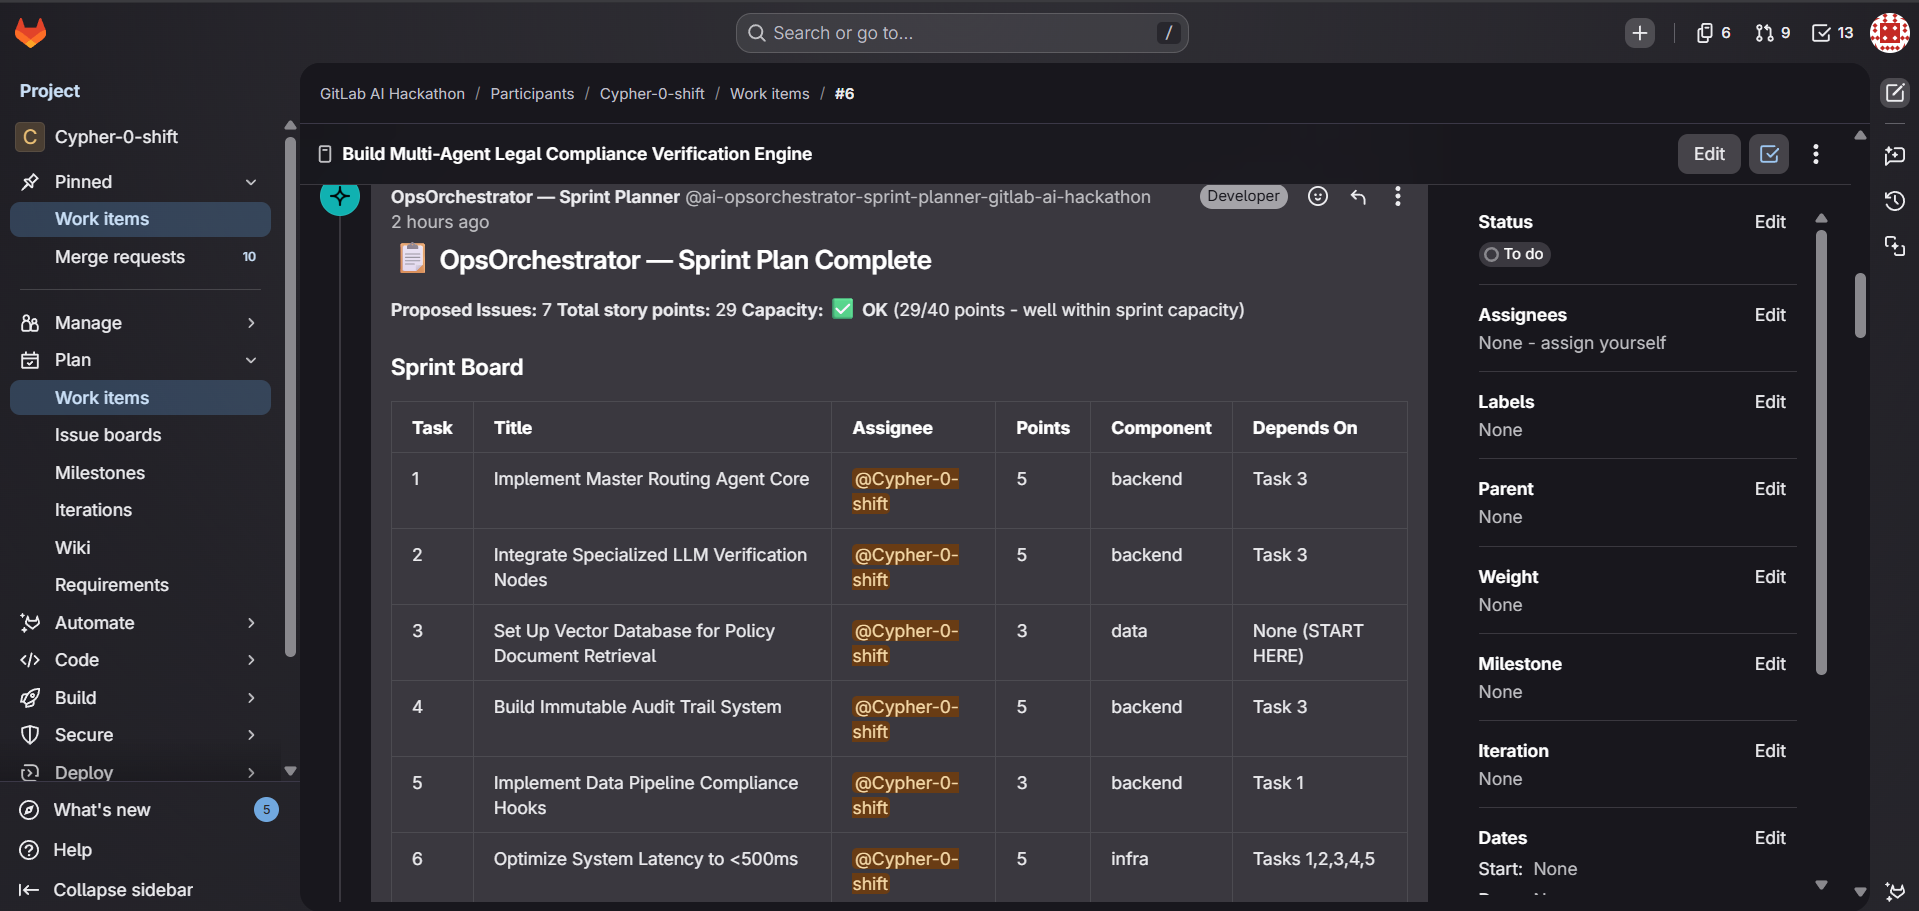The width and height of the screenshot is (1919, 911).
Task: Click the pin icon next to Pinned
Action: tap(30, 182)
